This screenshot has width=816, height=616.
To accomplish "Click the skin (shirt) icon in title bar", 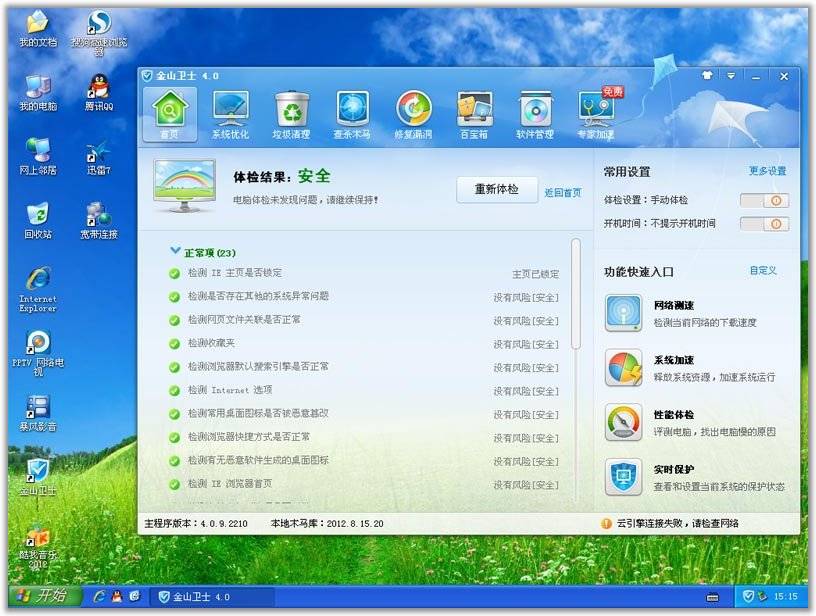I will (x=707, y=75).
